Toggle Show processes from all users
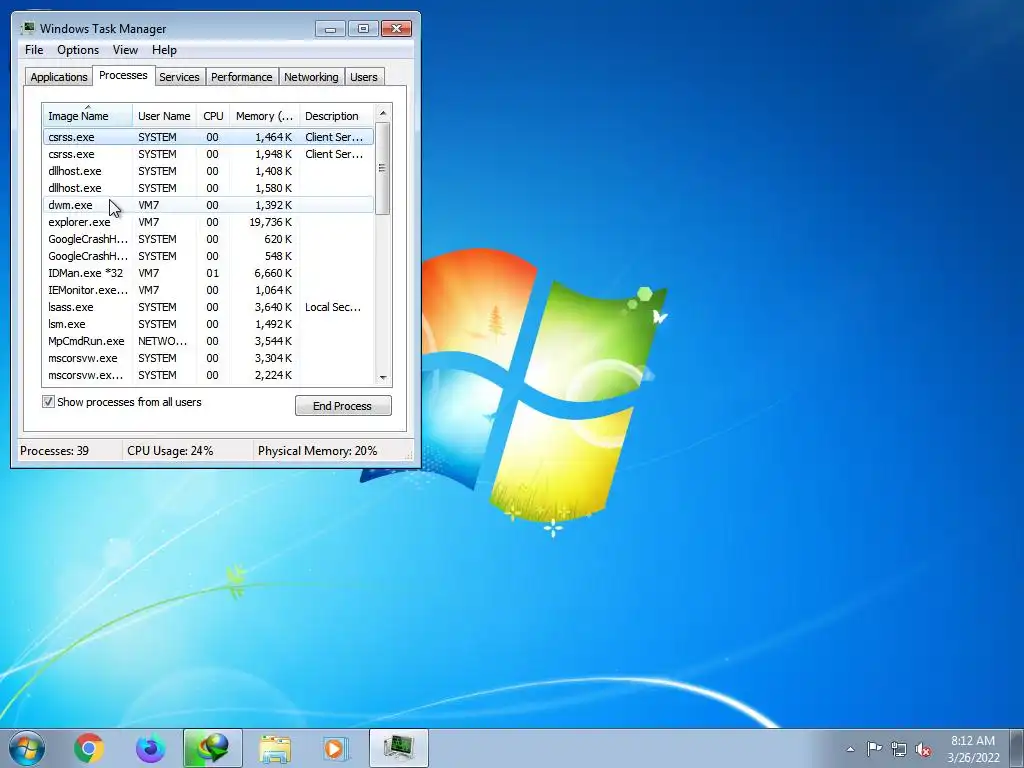The height and width of the screenshot is (768, 1024). point(48,401)
